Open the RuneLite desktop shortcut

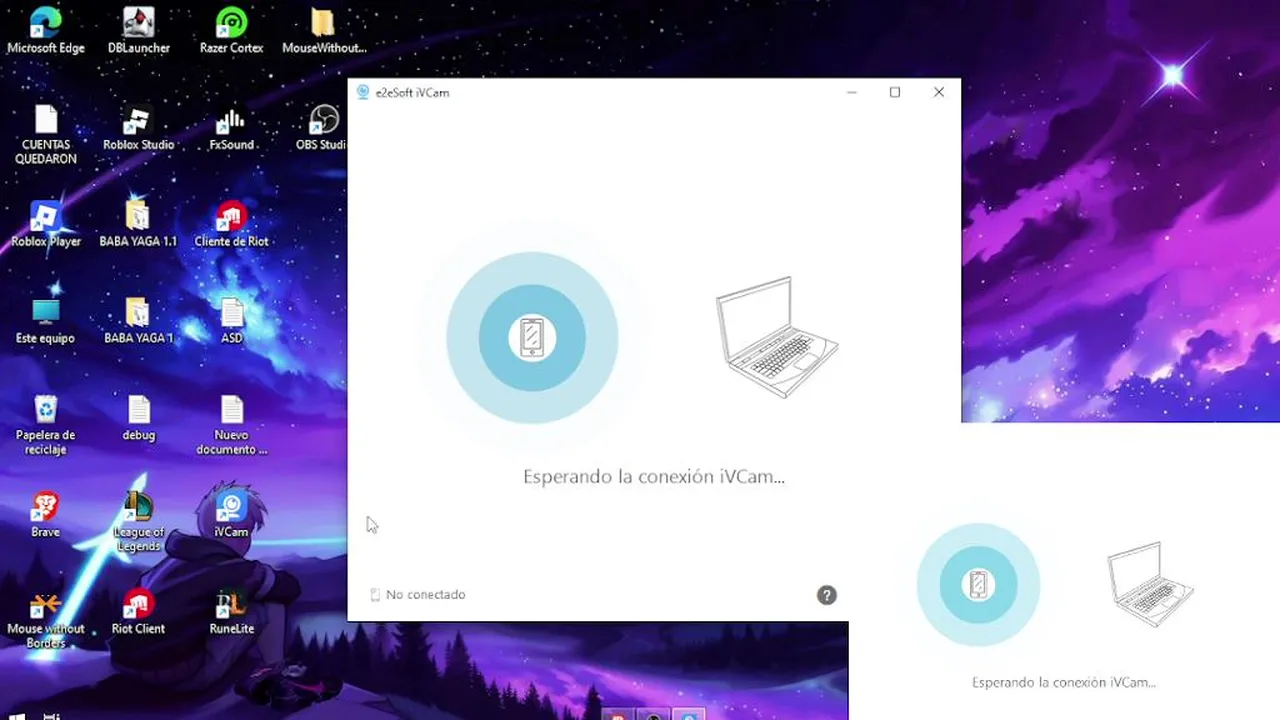point(231,612)
